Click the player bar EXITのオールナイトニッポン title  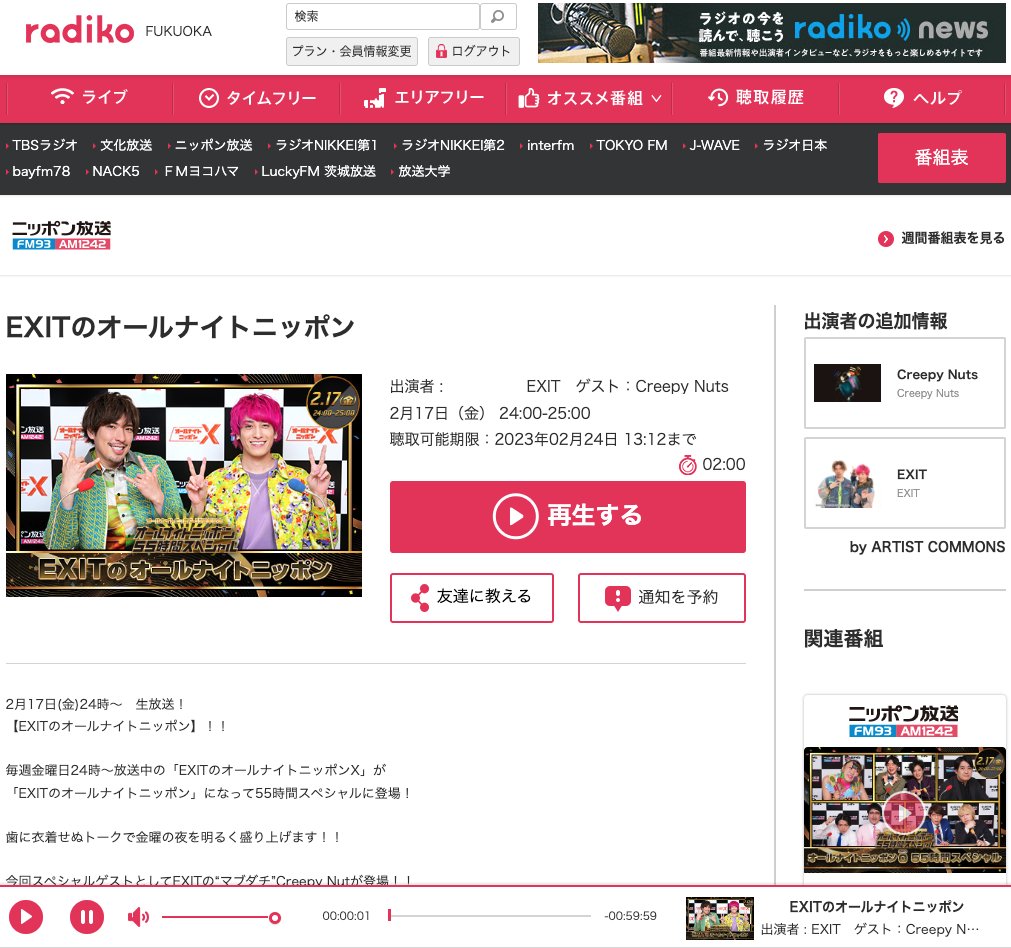[876, 907]
